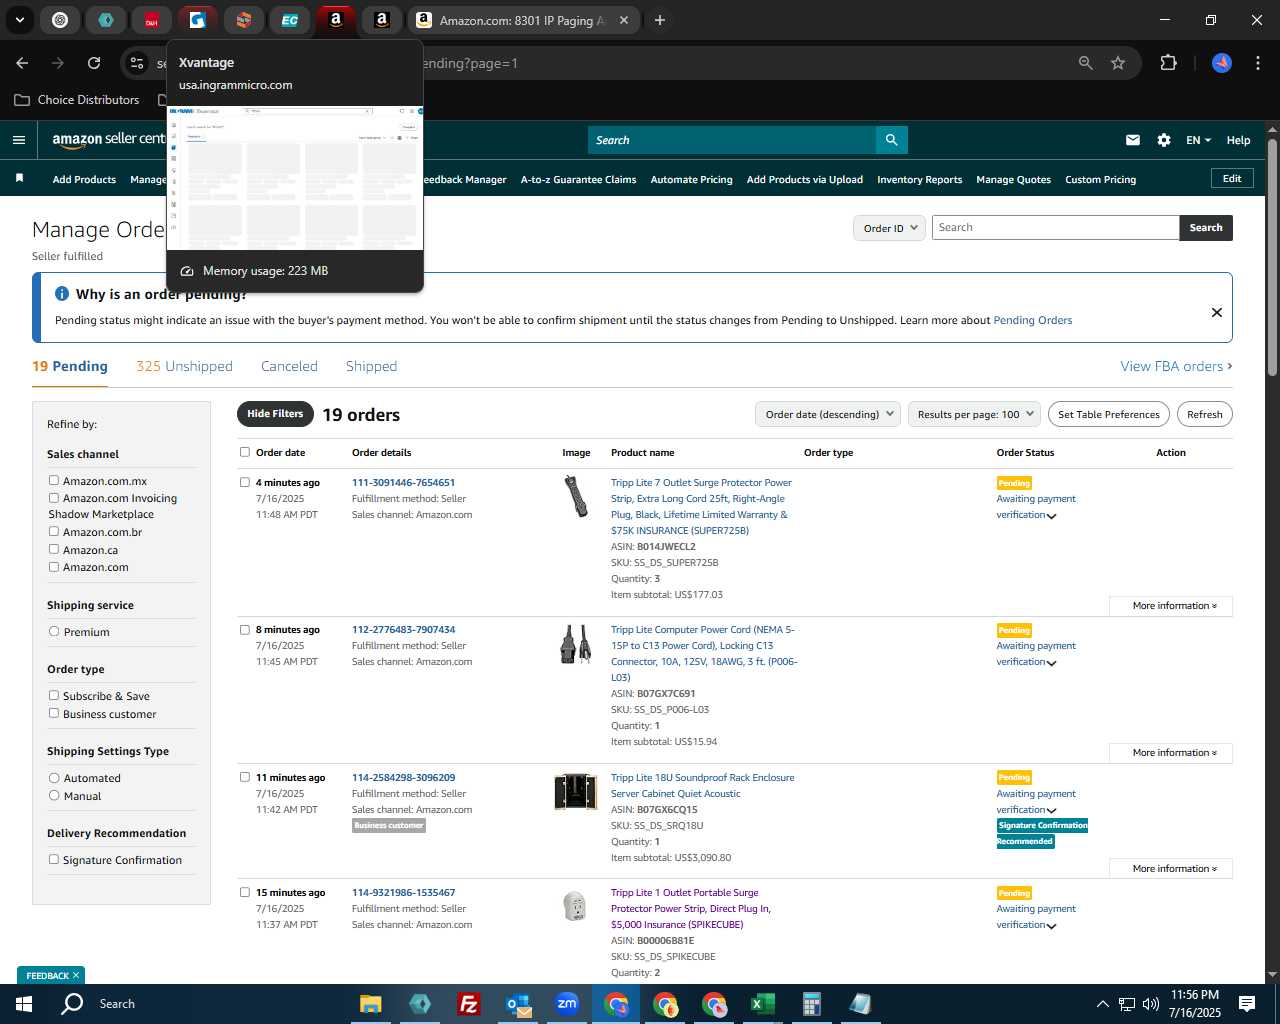Image resolution: width=1280 pixels, height=1024 pixels.
Task: Check the Signature Confirmation filter
Action: pyautogui.click(x=54, y=859)
